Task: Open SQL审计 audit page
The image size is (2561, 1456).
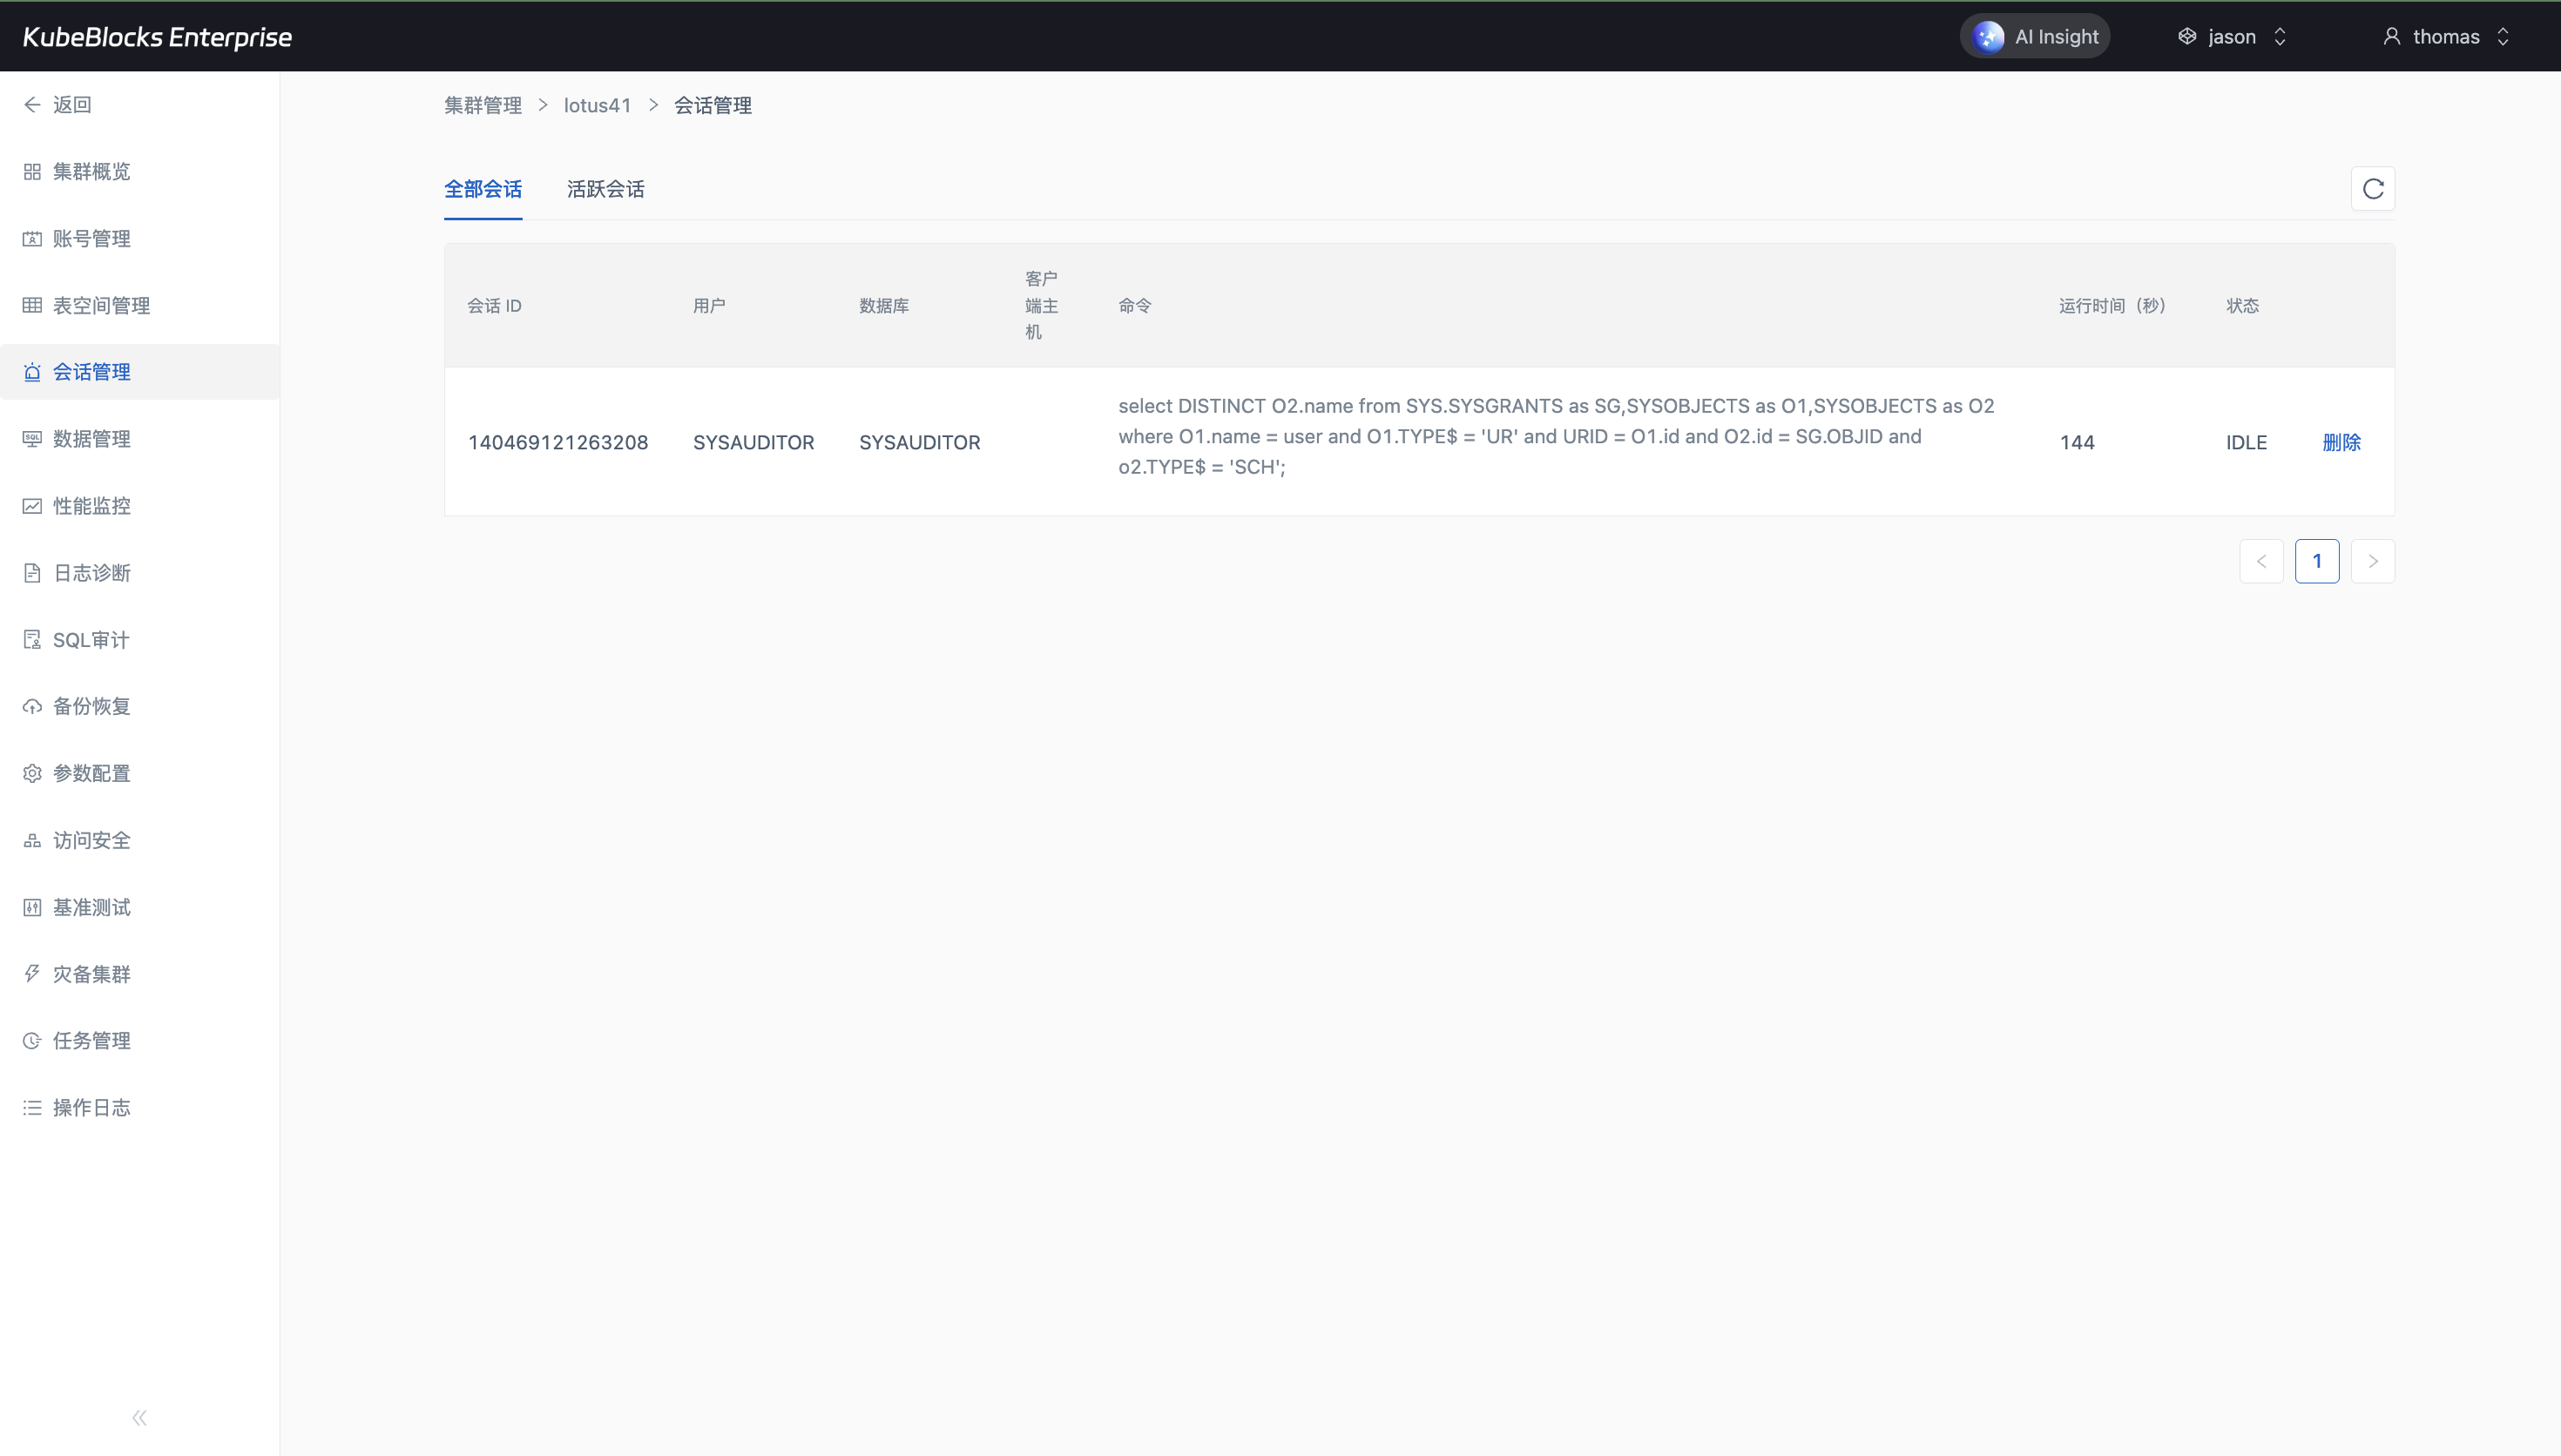Action: coord(90,640)
